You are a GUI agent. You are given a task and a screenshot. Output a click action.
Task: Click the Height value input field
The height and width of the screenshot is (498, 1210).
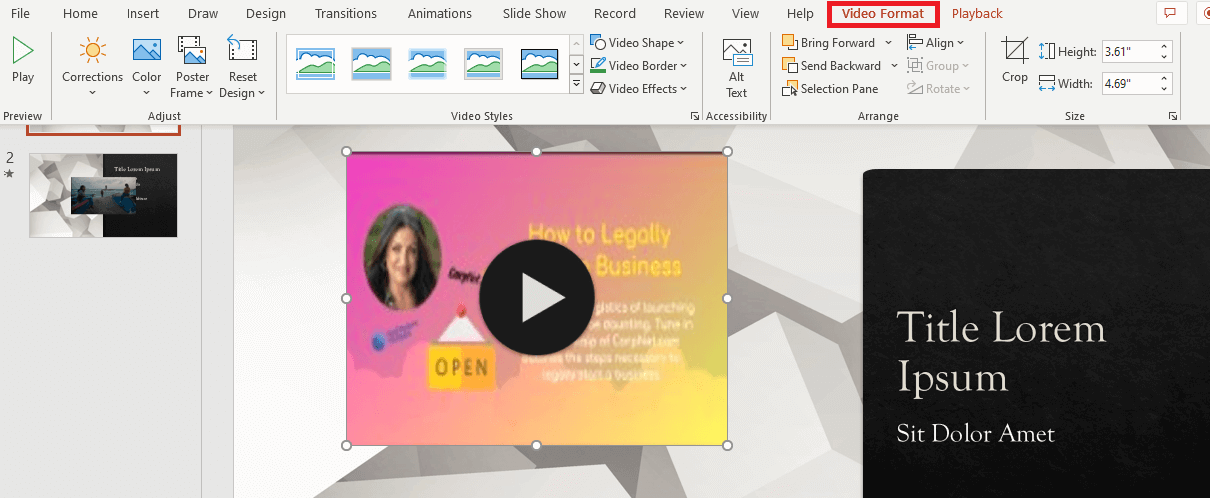point(1129,52)
